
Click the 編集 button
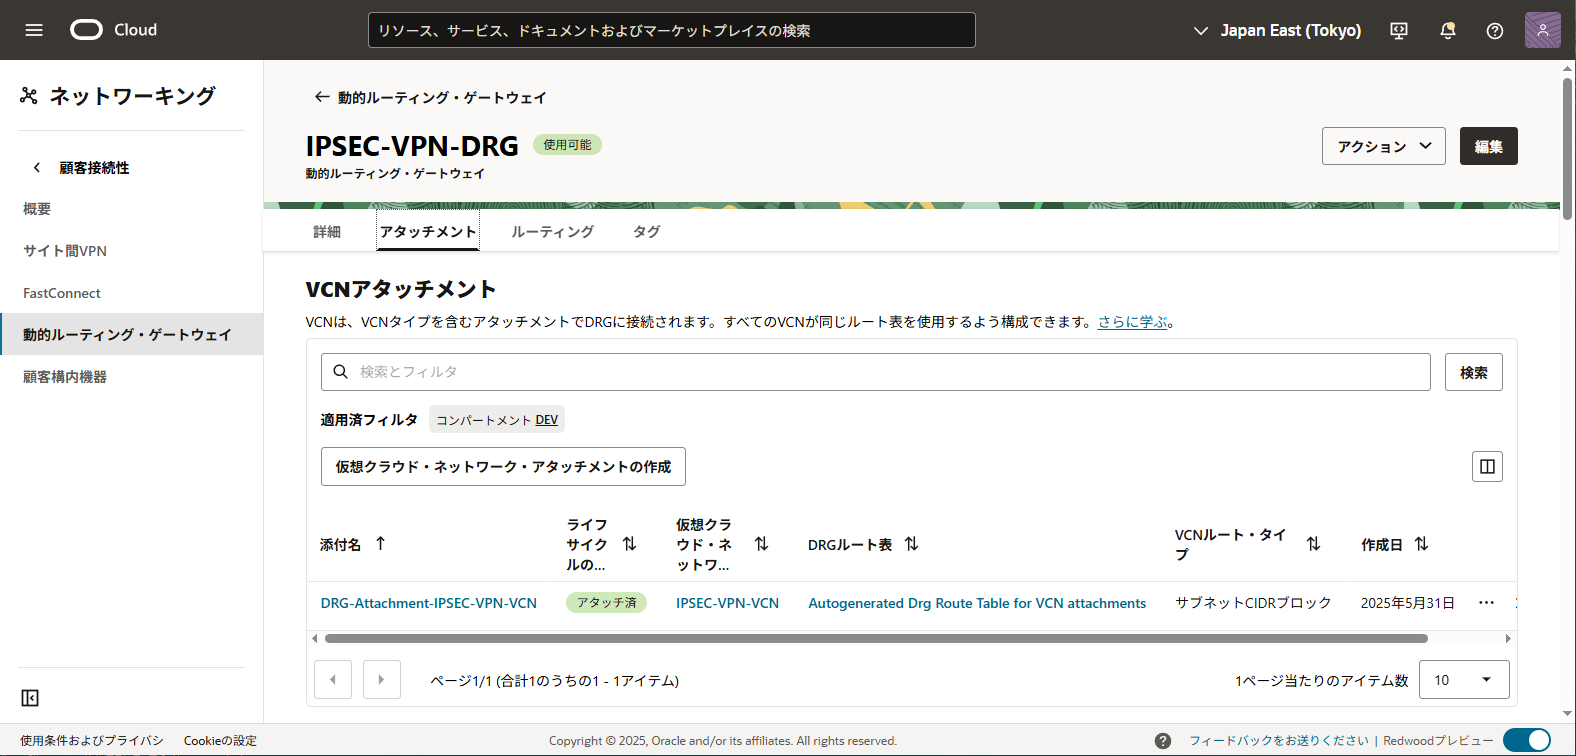[1489, 146]
